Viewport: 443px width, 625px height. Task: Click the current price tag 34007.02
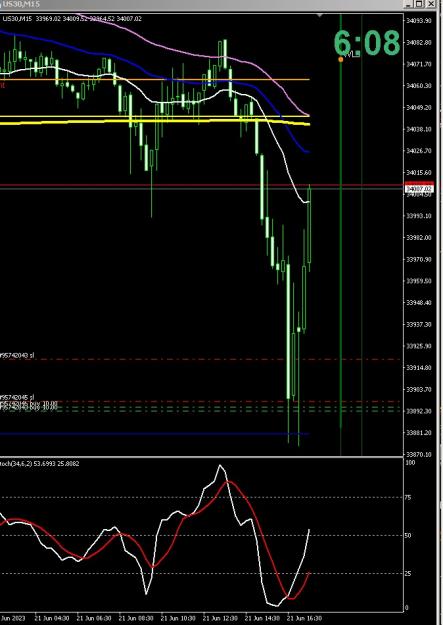click(x=419, y=189)
